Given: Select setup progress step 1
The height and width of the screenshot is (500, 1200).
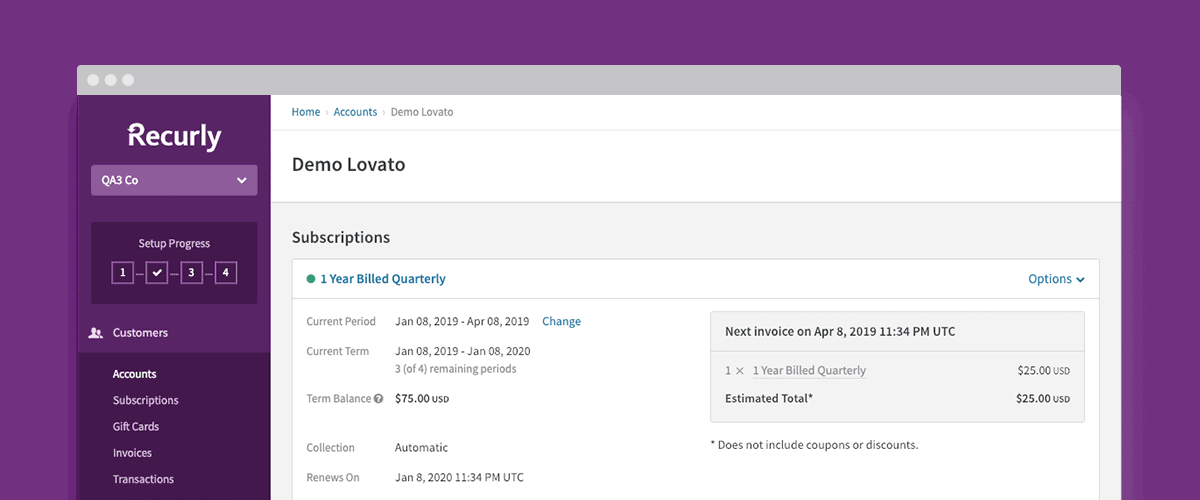Looking at the screenshot, I should [122, 272].
